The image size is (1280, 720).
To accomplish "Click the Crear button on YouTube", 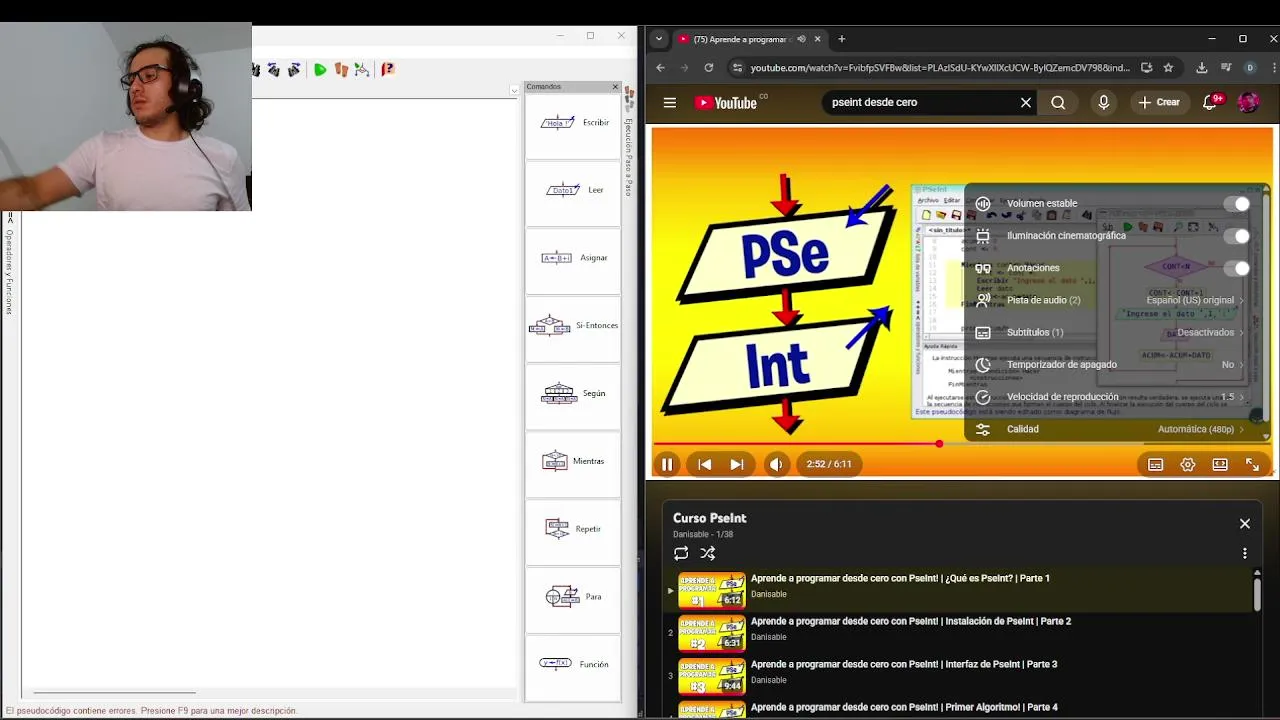I will [1159, 102].
